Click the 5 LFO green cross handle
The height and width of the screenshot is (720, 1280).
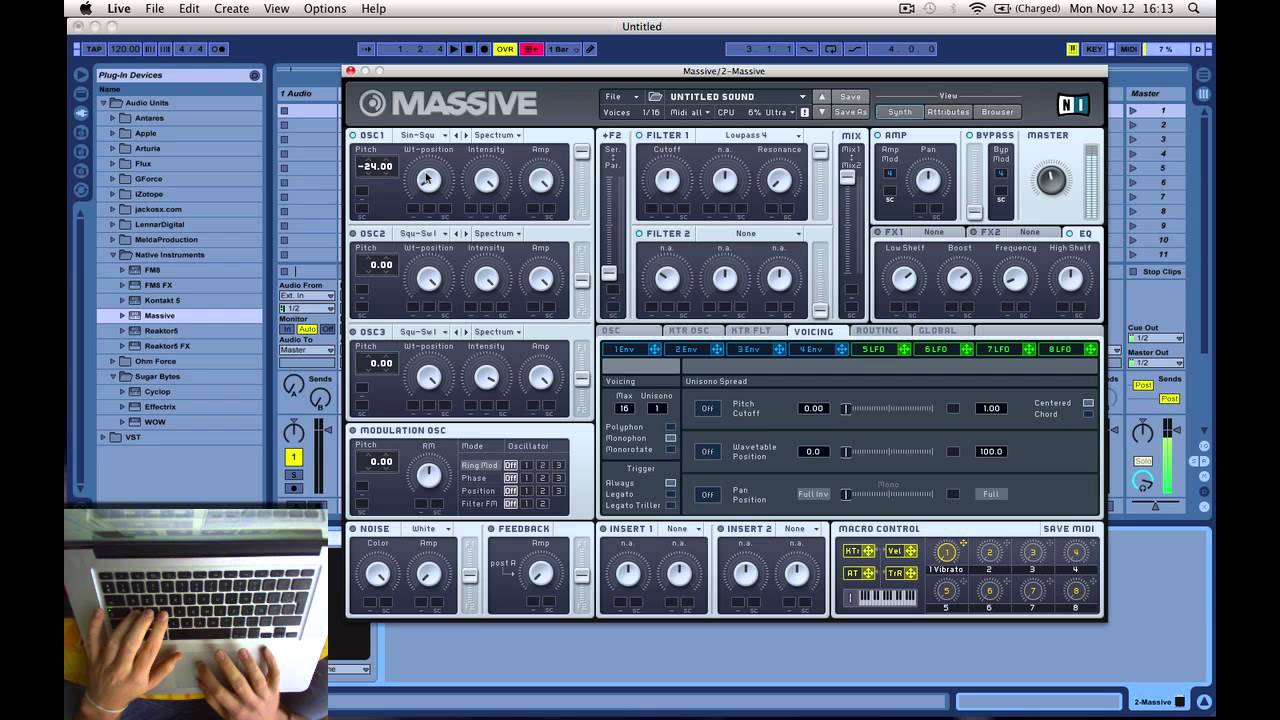[904, 349]
